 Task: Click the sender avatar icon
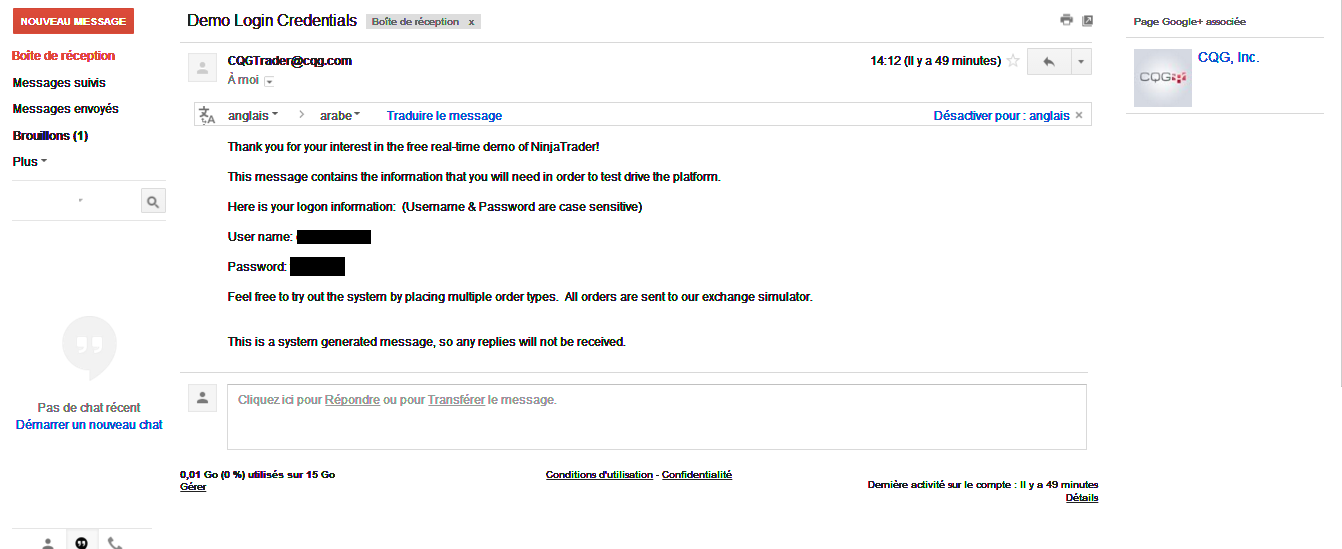203,68
